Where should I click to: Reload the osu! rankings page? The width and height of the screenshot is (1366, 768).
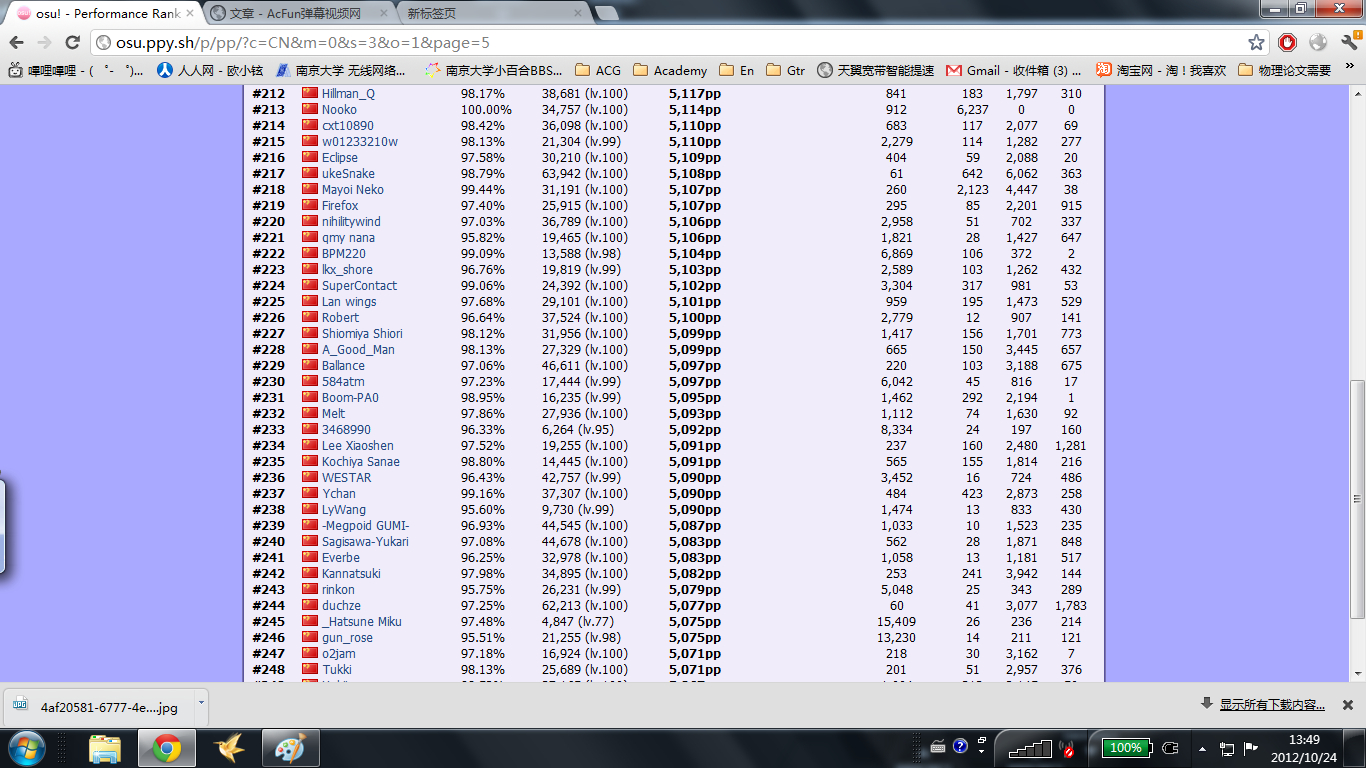[x=72, y=43]
